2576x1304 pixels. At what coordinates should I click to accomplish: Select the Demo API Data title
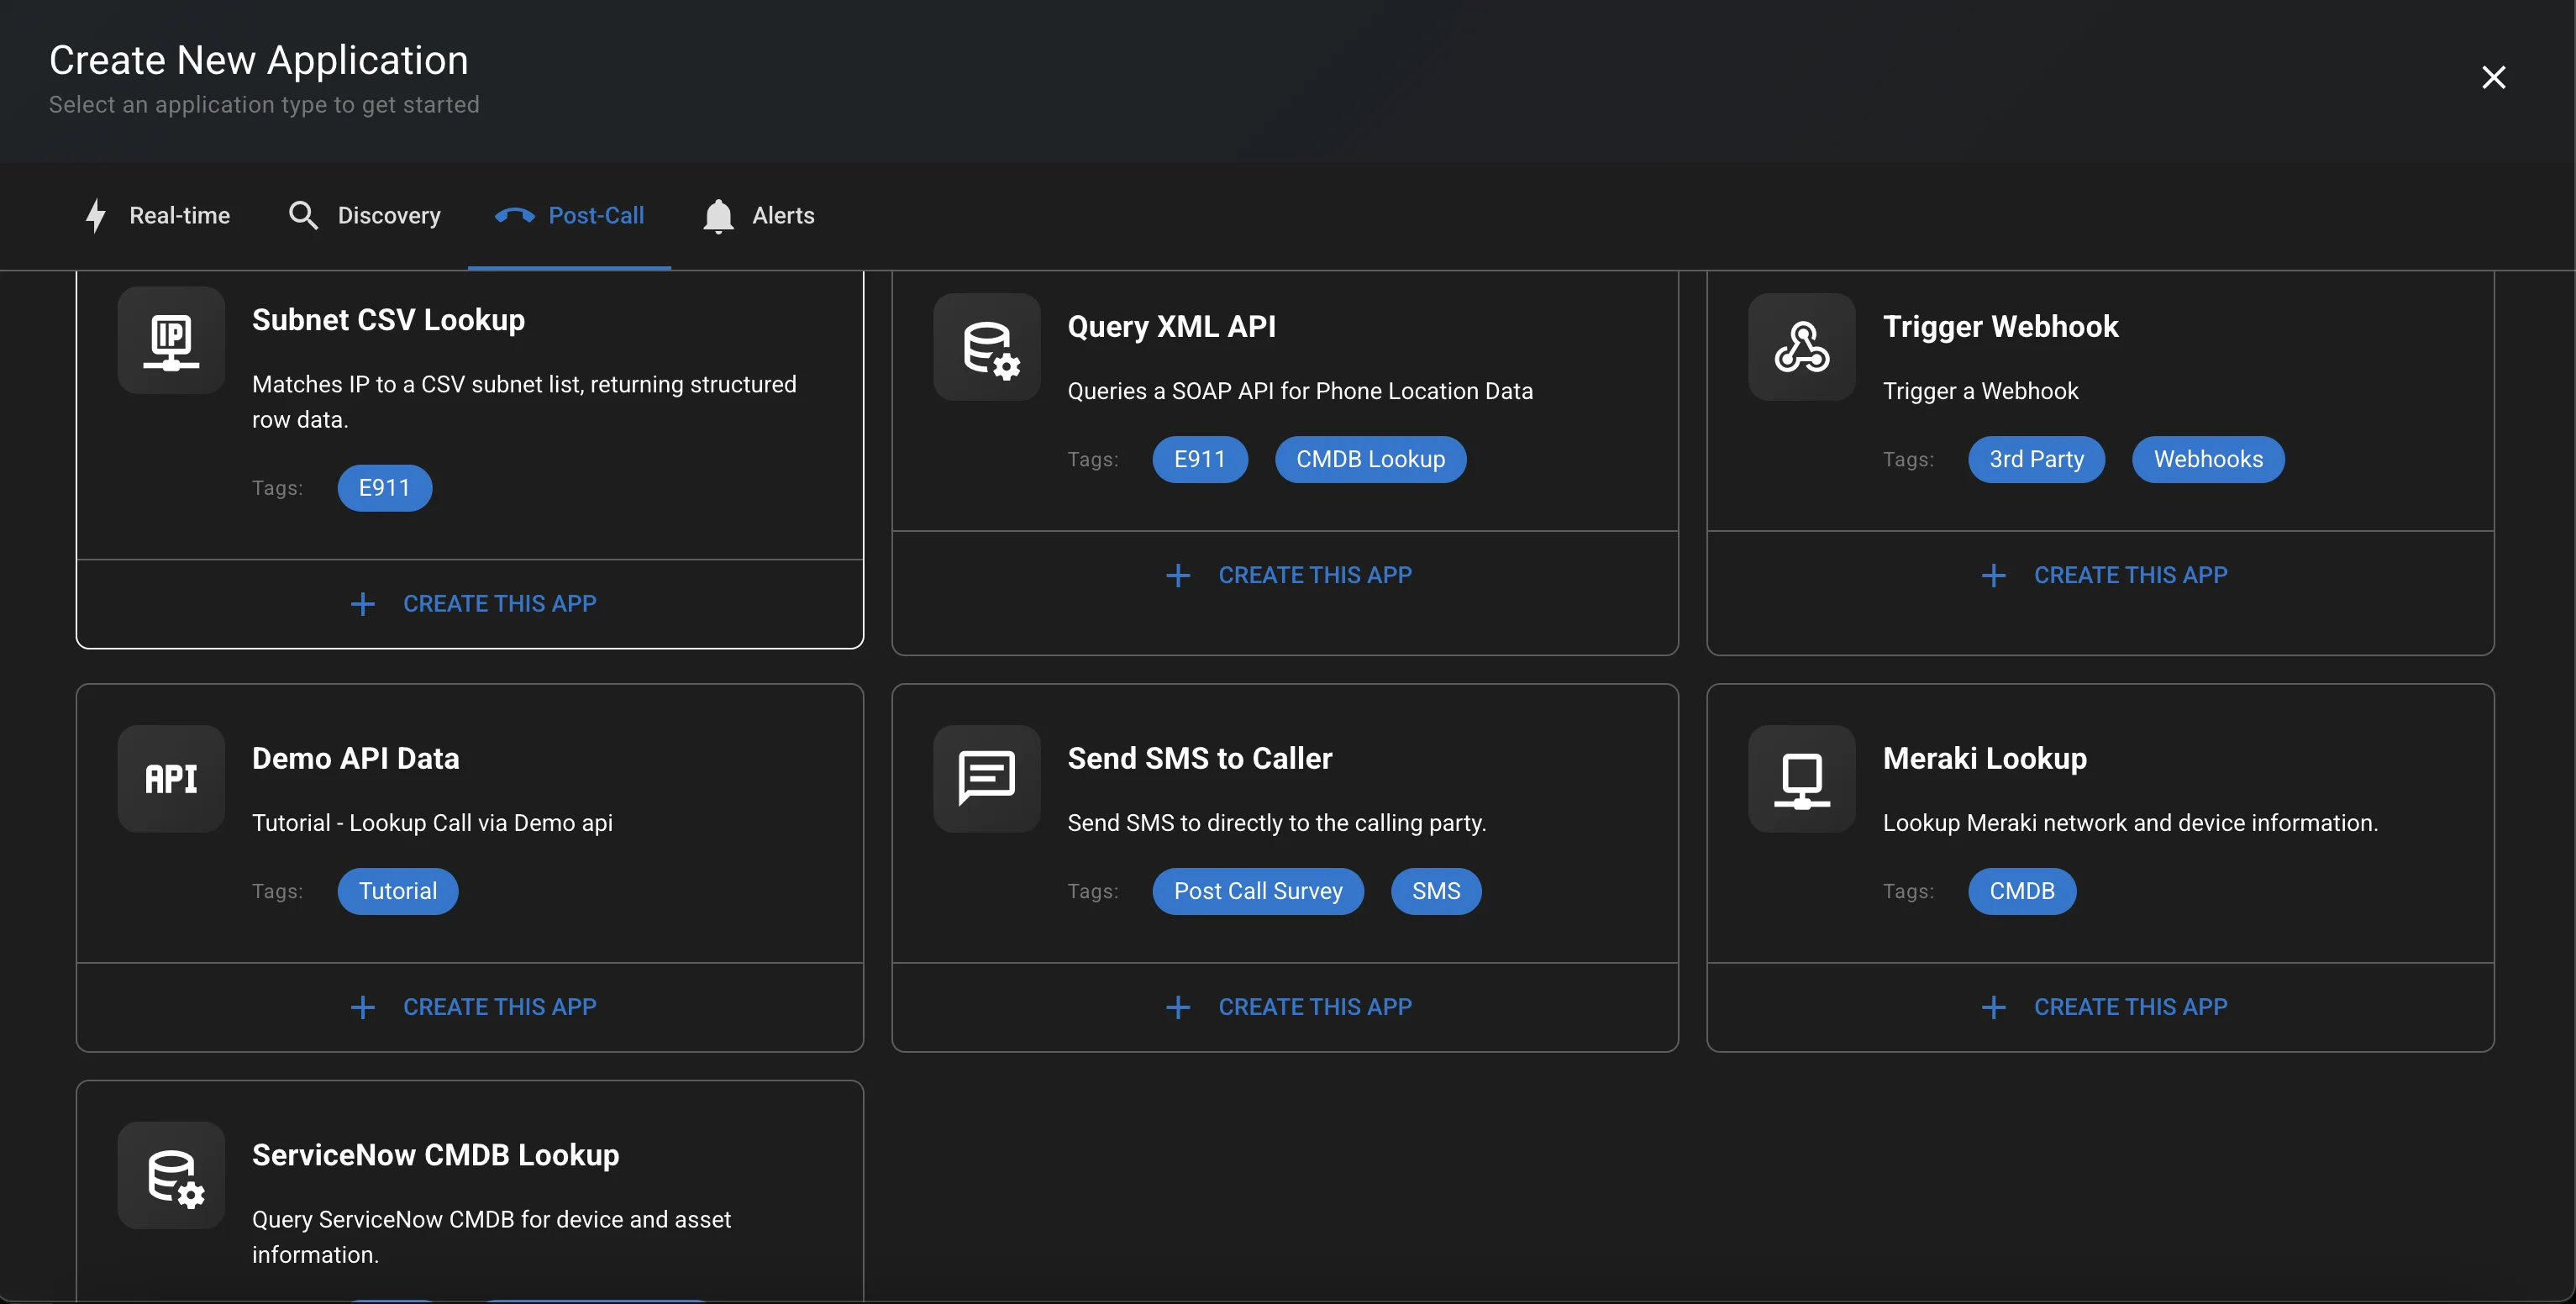[355, 759]
